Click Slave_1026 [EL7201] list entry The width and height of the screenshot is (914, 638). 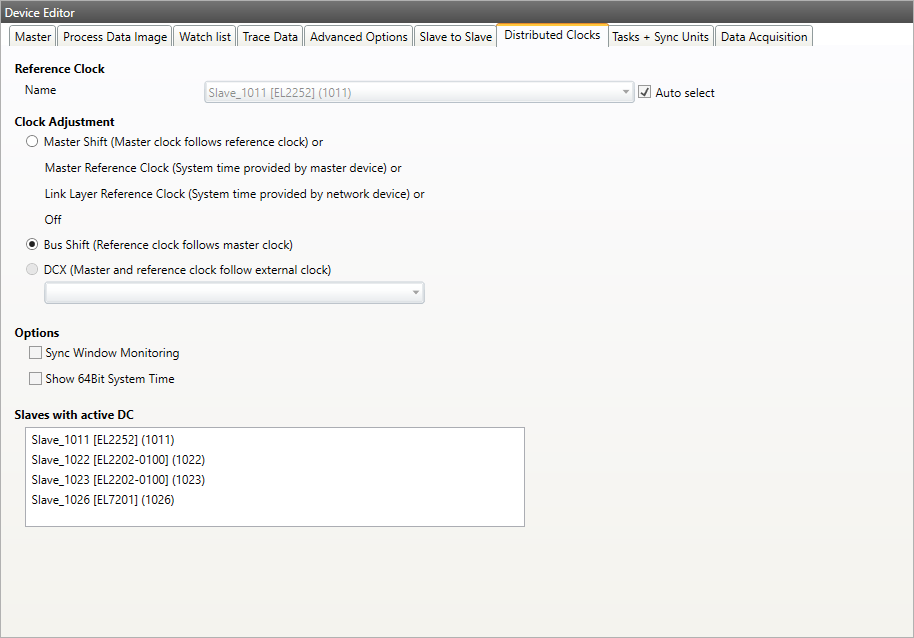click(x=103, y=499)
